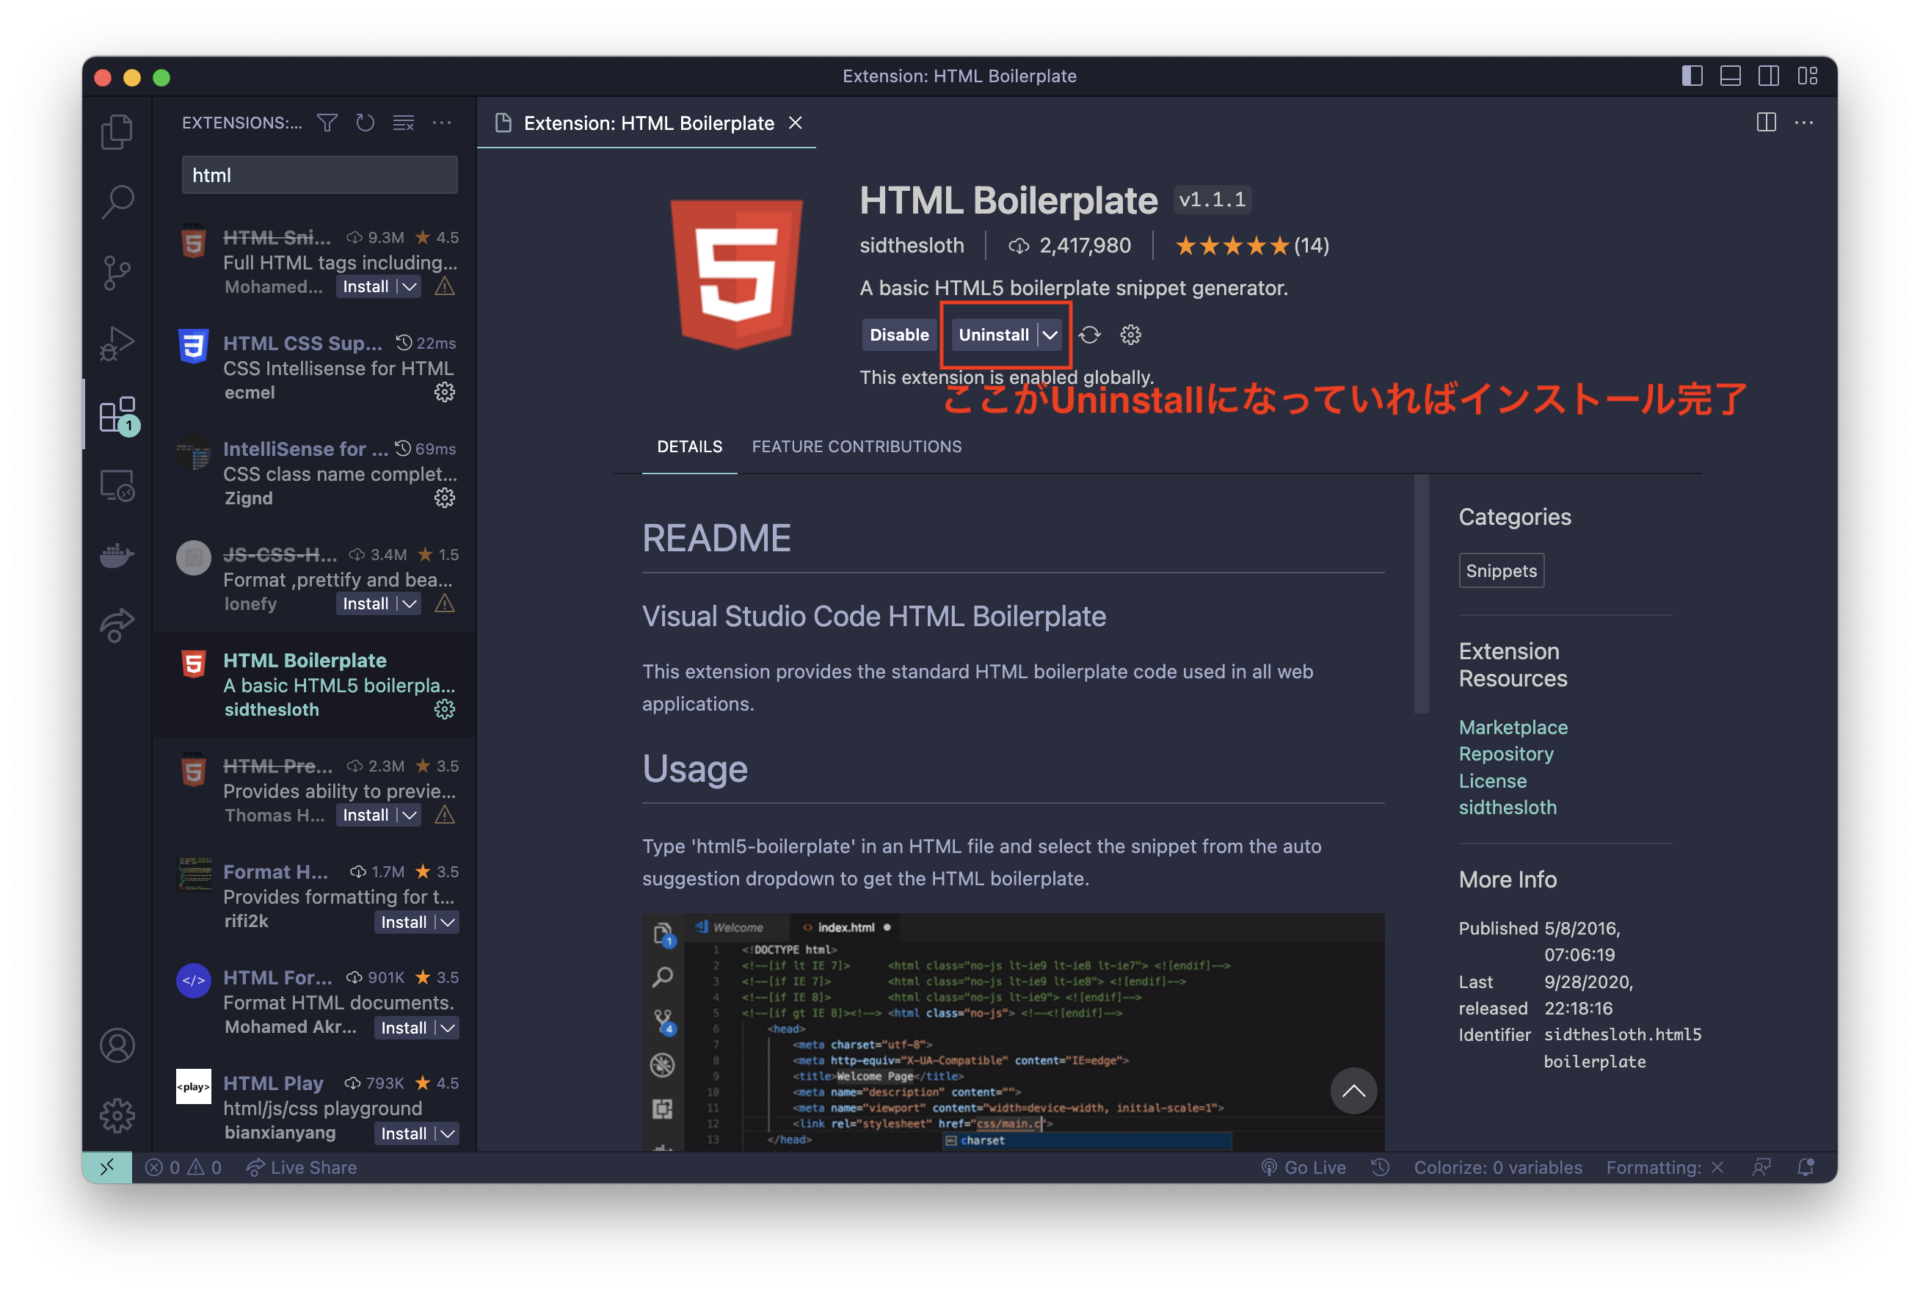
Task: Toggle primary side bar layout icon
Action: (1692, 75)
